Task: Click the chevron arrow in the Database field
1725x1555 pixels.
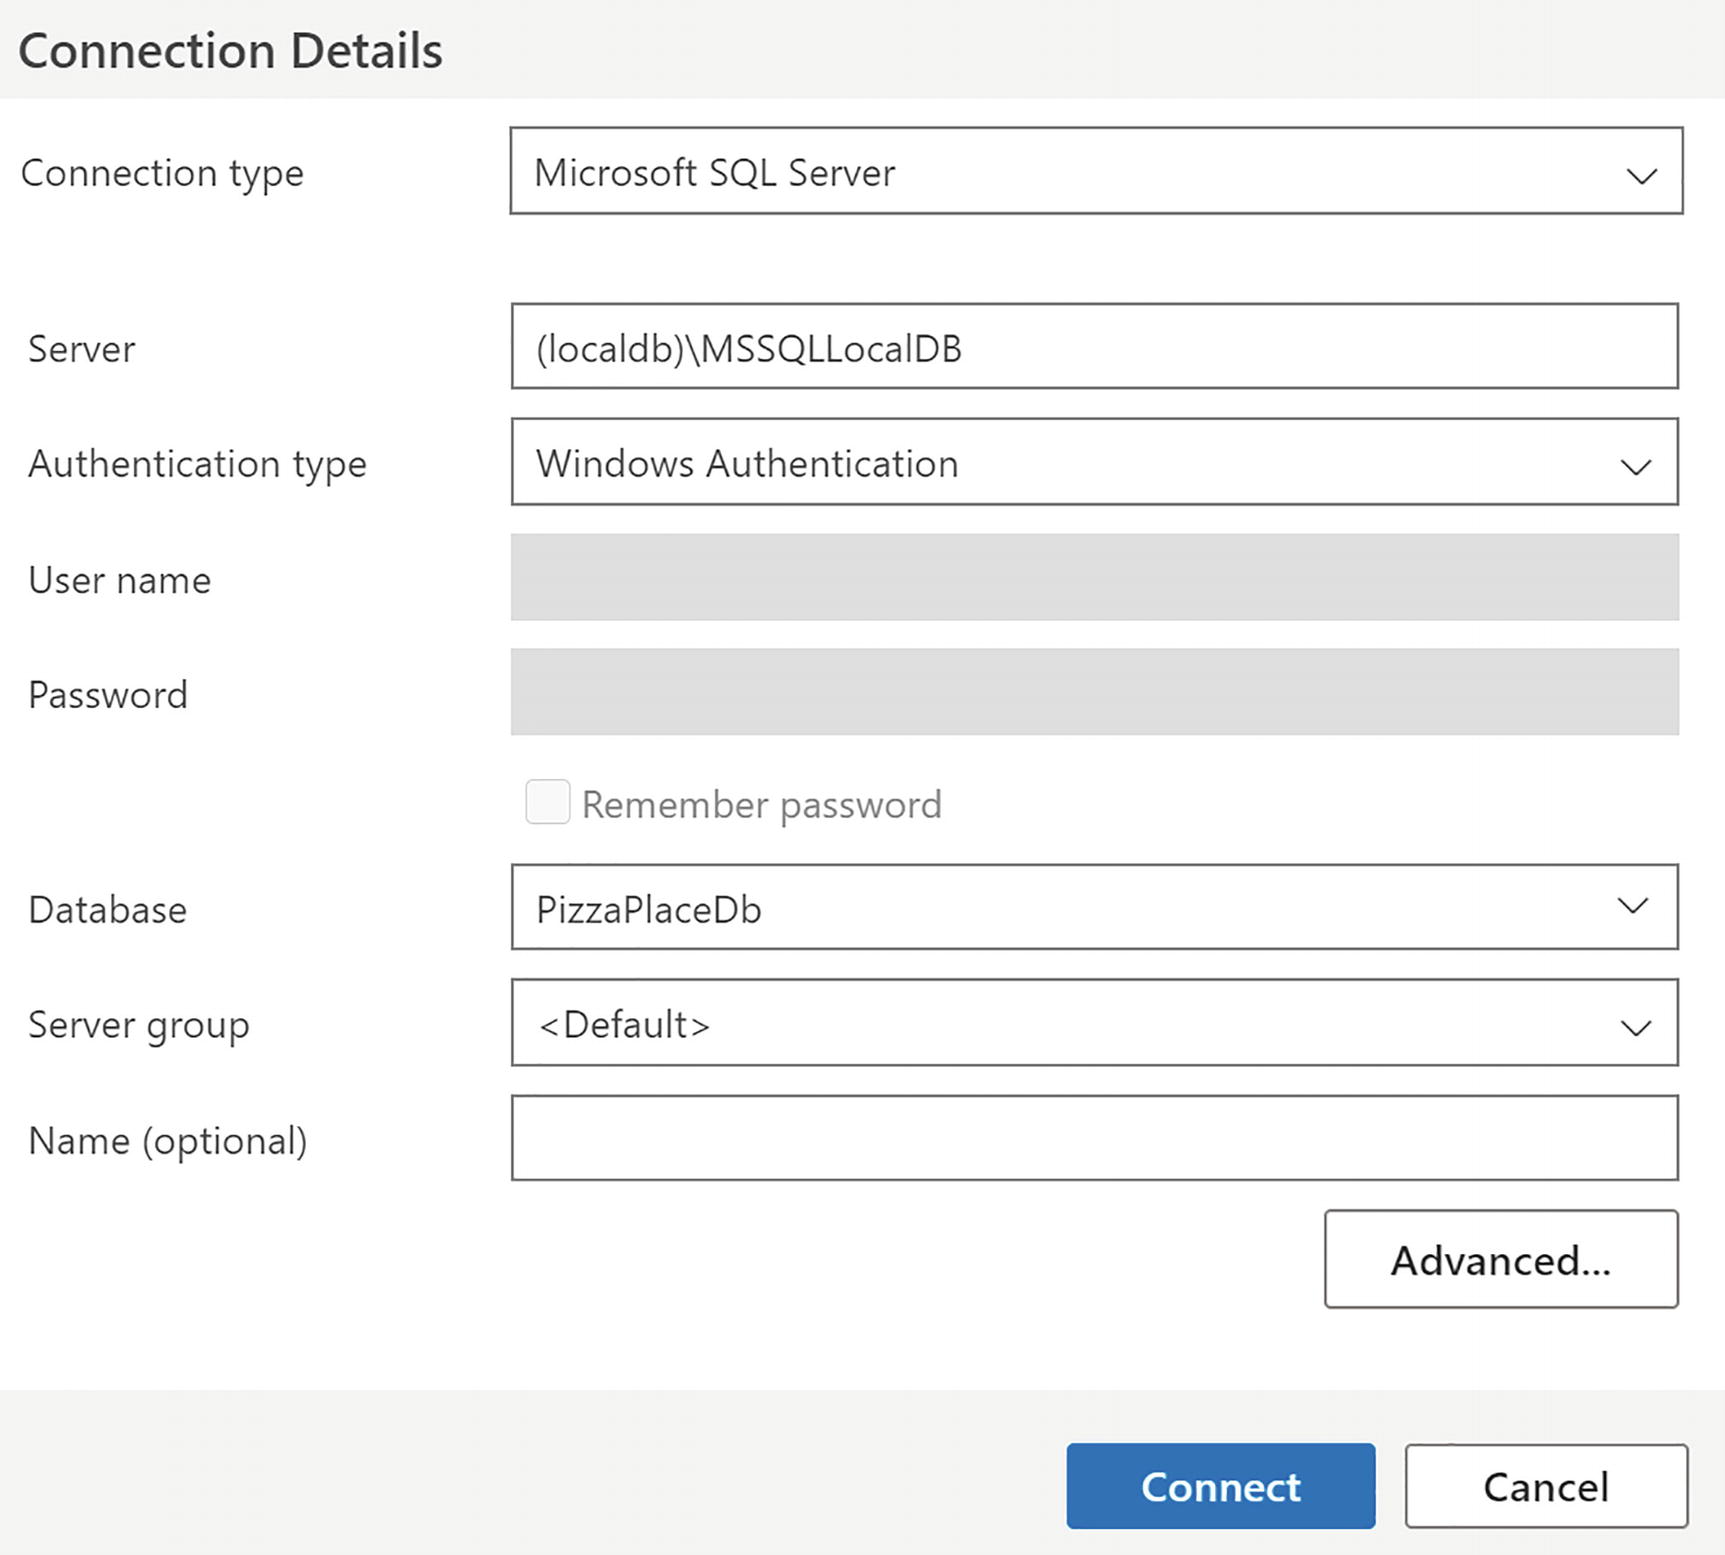Action: 1632,906
